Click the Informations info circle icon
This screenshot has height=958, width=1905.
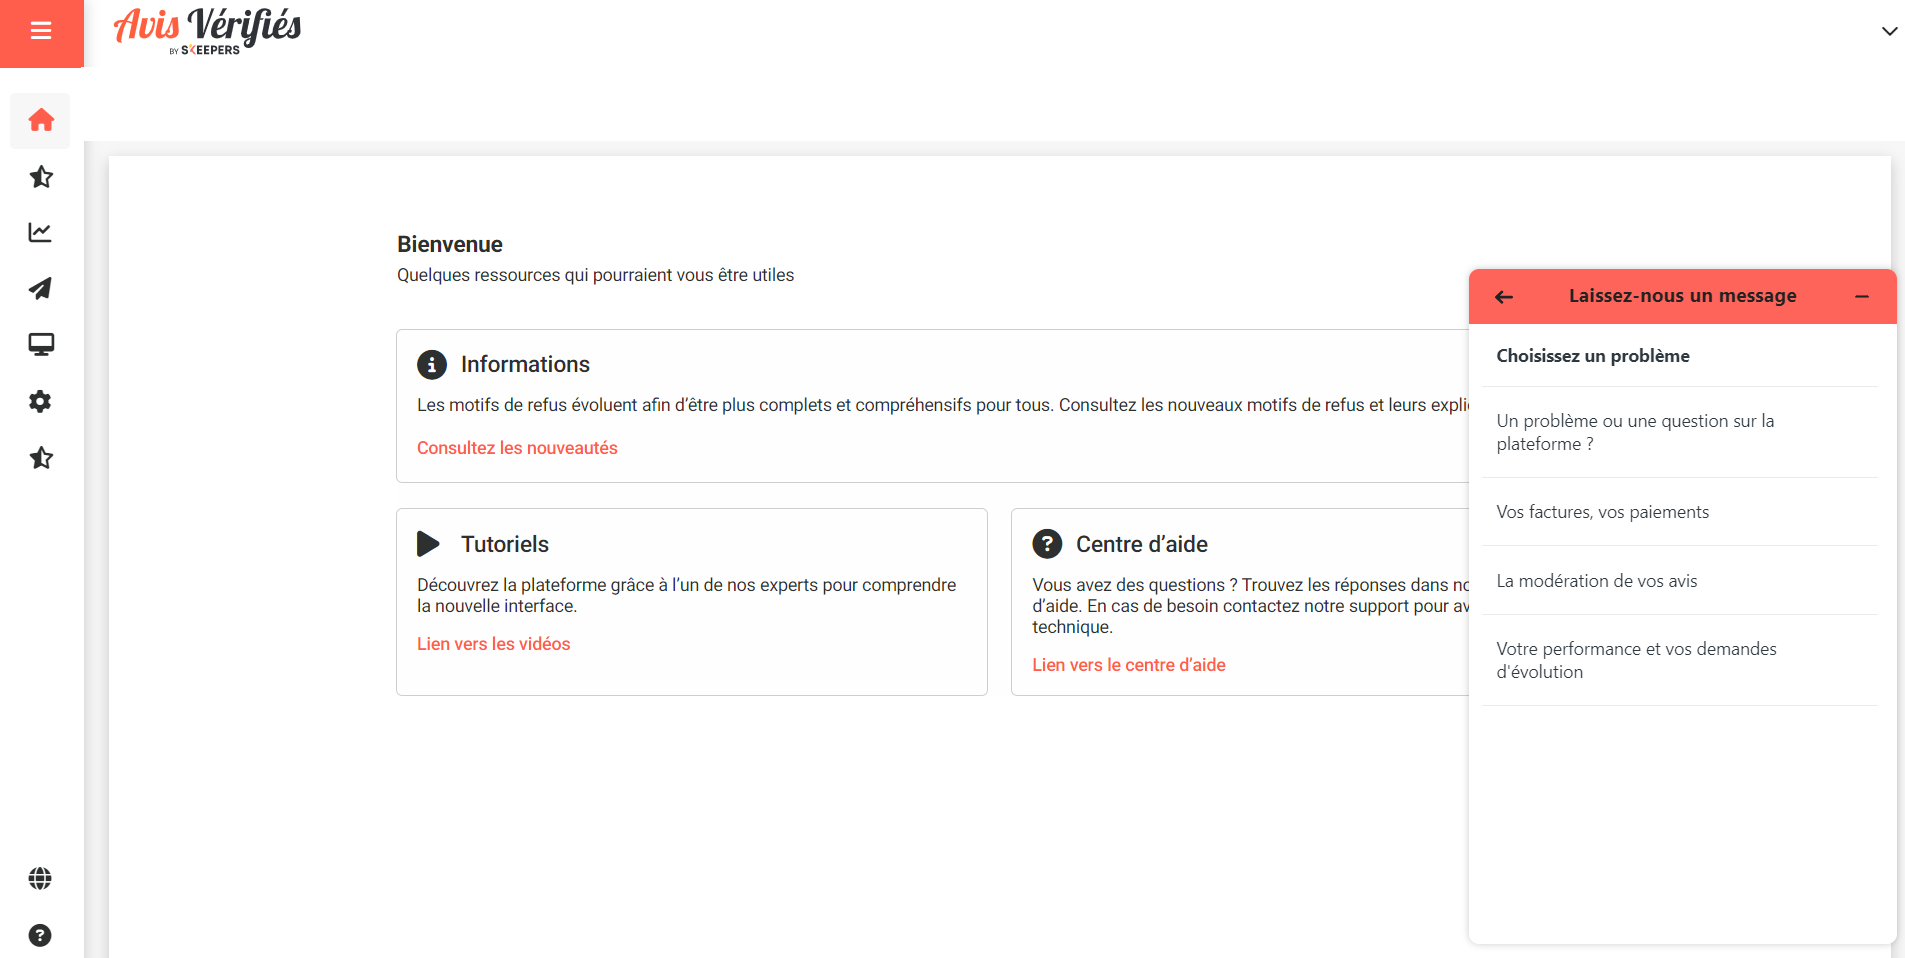click(x=431, y=364)
